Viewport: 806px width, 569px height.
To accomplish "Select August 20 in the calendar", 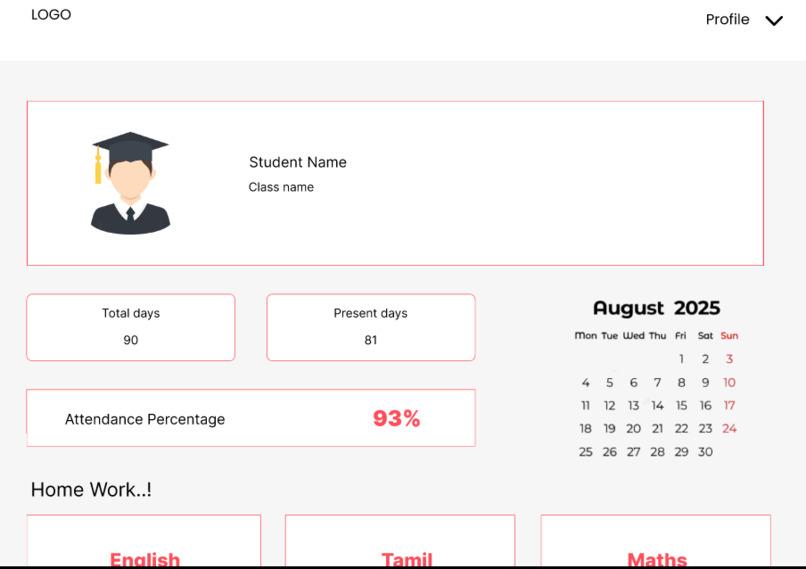I will (x=633, y=429).
